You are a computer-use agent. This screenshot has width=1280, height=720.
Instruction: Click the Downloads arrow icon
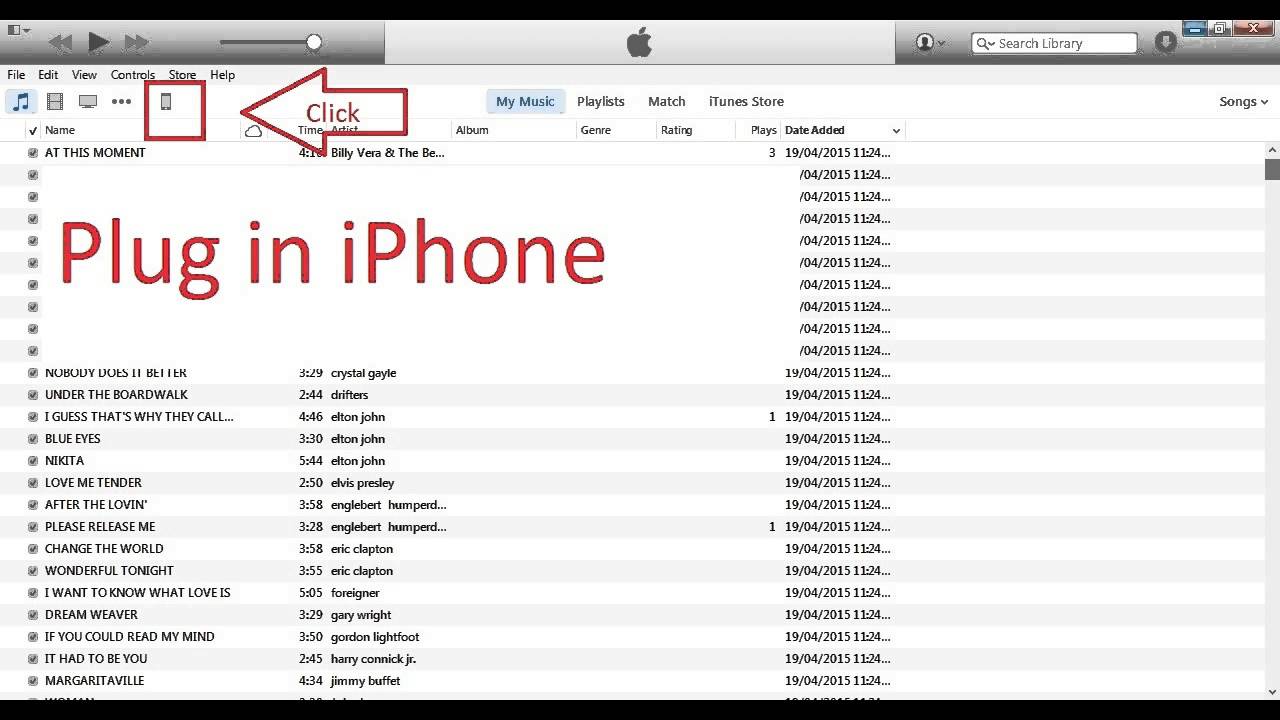coord(1165,42)
